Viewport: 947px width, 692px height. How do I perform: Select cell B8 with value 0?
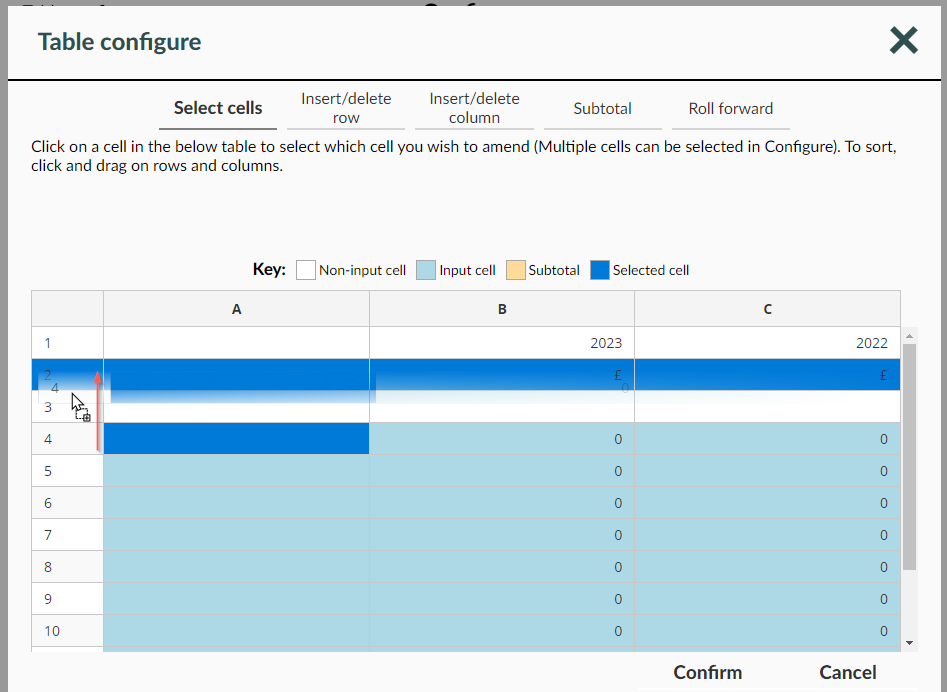pos(502,567)
